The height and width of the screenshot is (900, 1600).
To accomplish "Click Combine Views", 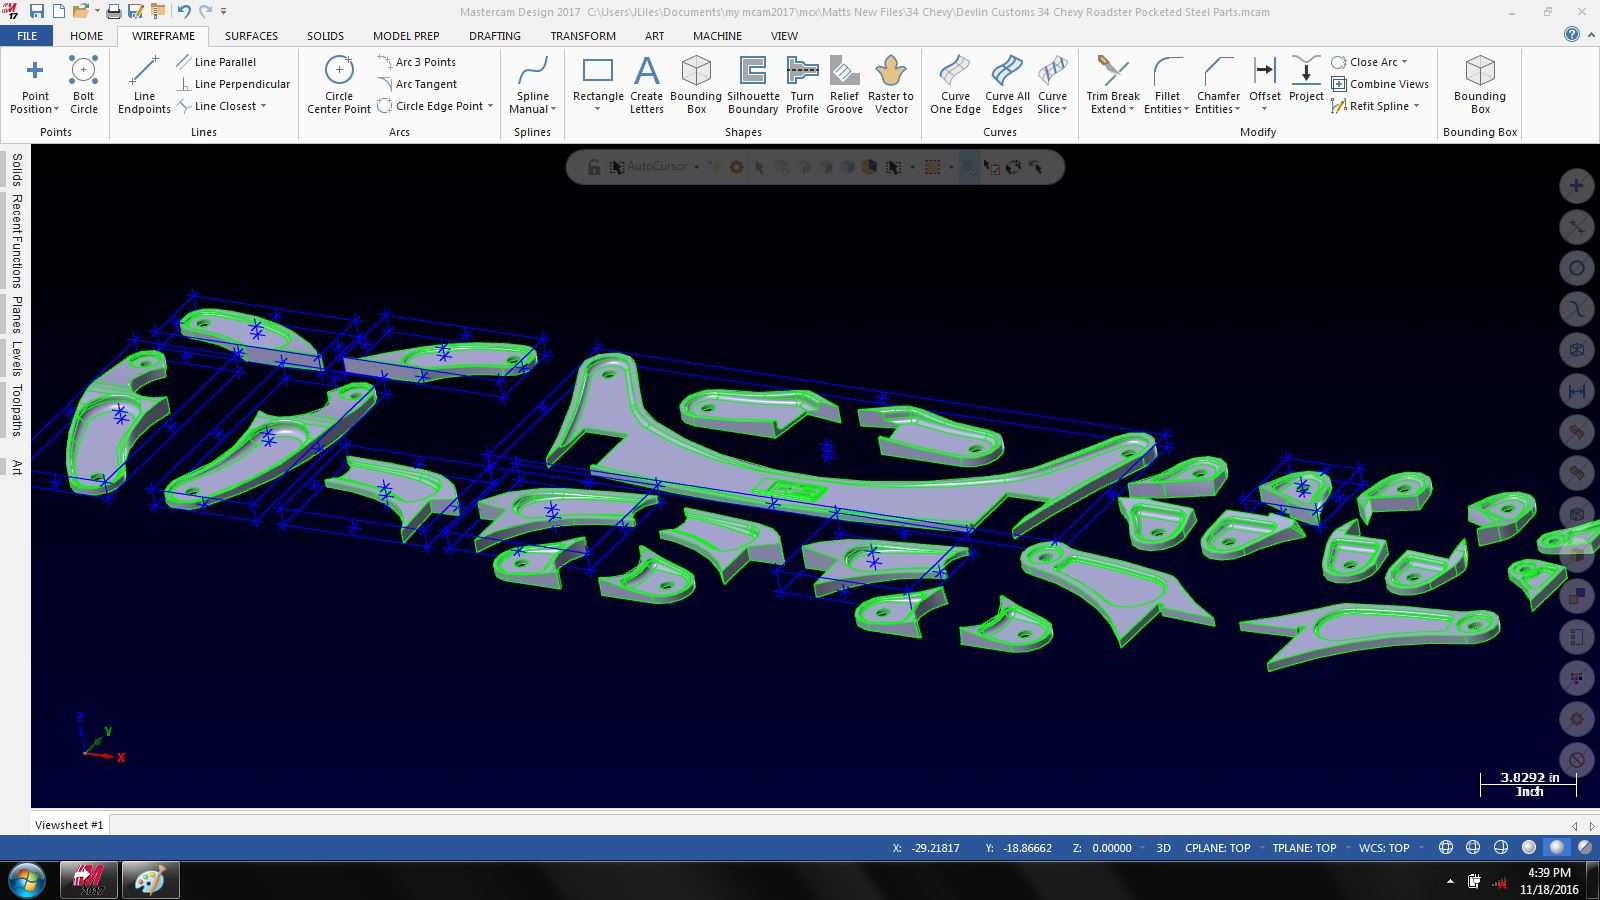I will 1380,84.
